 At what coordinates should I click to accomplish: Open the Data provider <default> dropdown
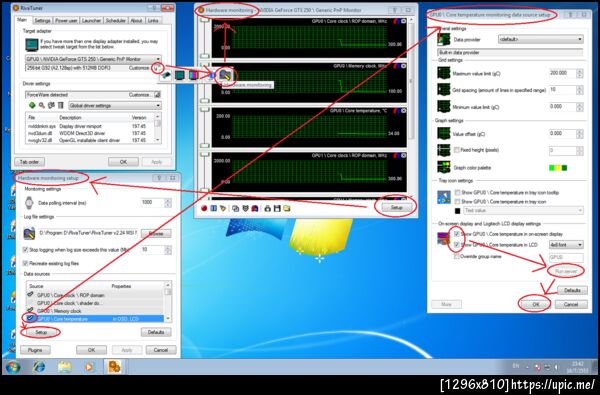pos(541,39)
